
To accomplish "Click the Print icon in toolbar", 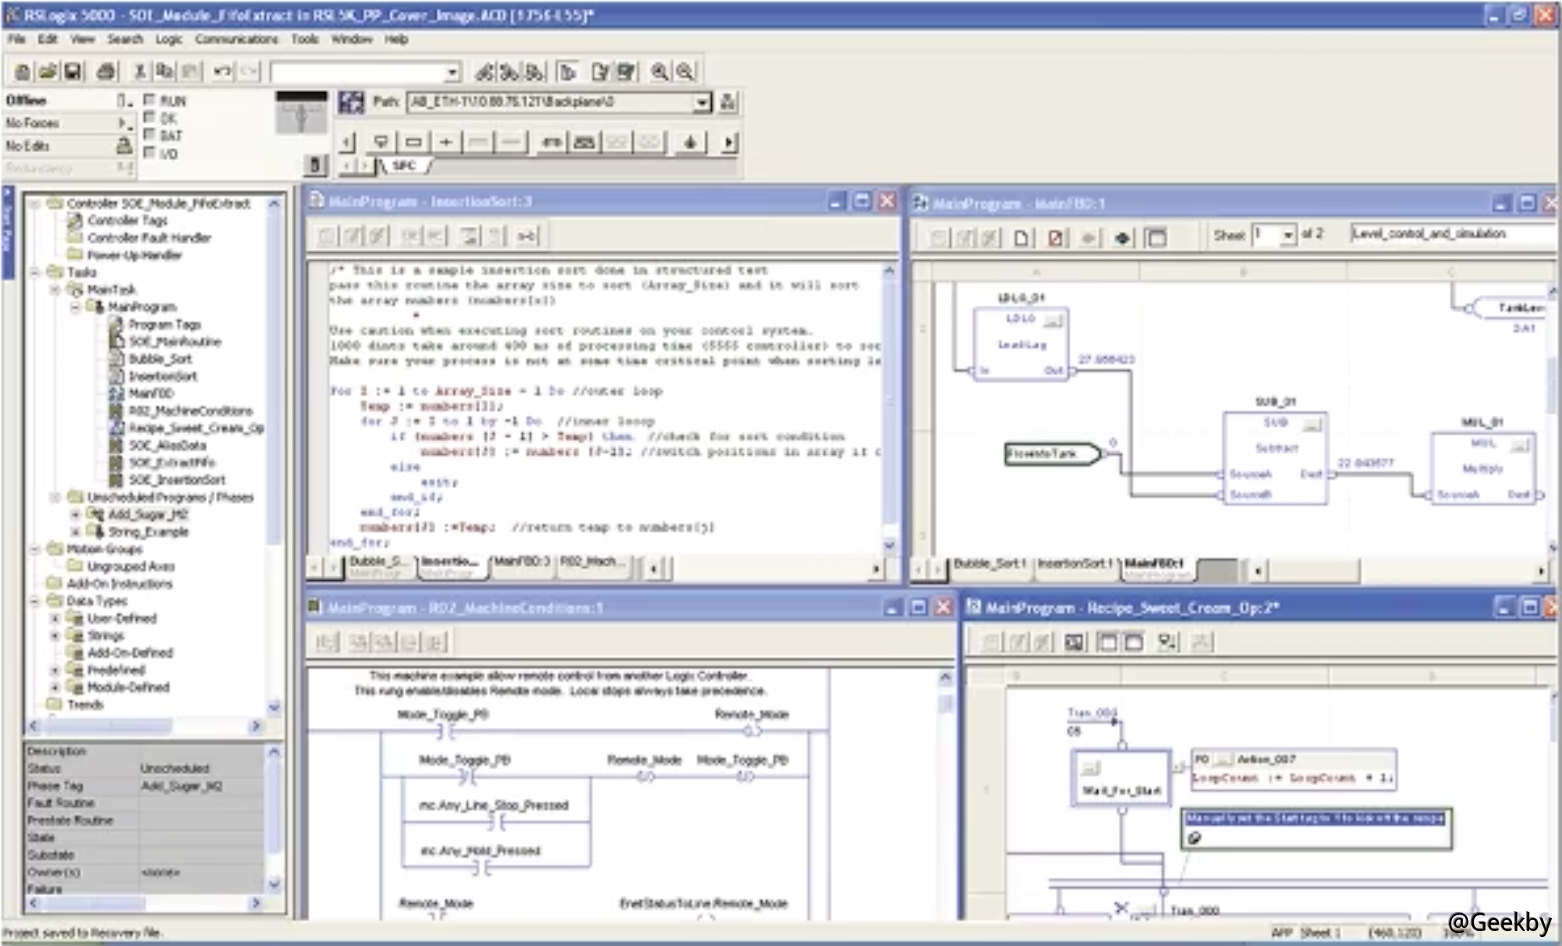I will [106, 71].
